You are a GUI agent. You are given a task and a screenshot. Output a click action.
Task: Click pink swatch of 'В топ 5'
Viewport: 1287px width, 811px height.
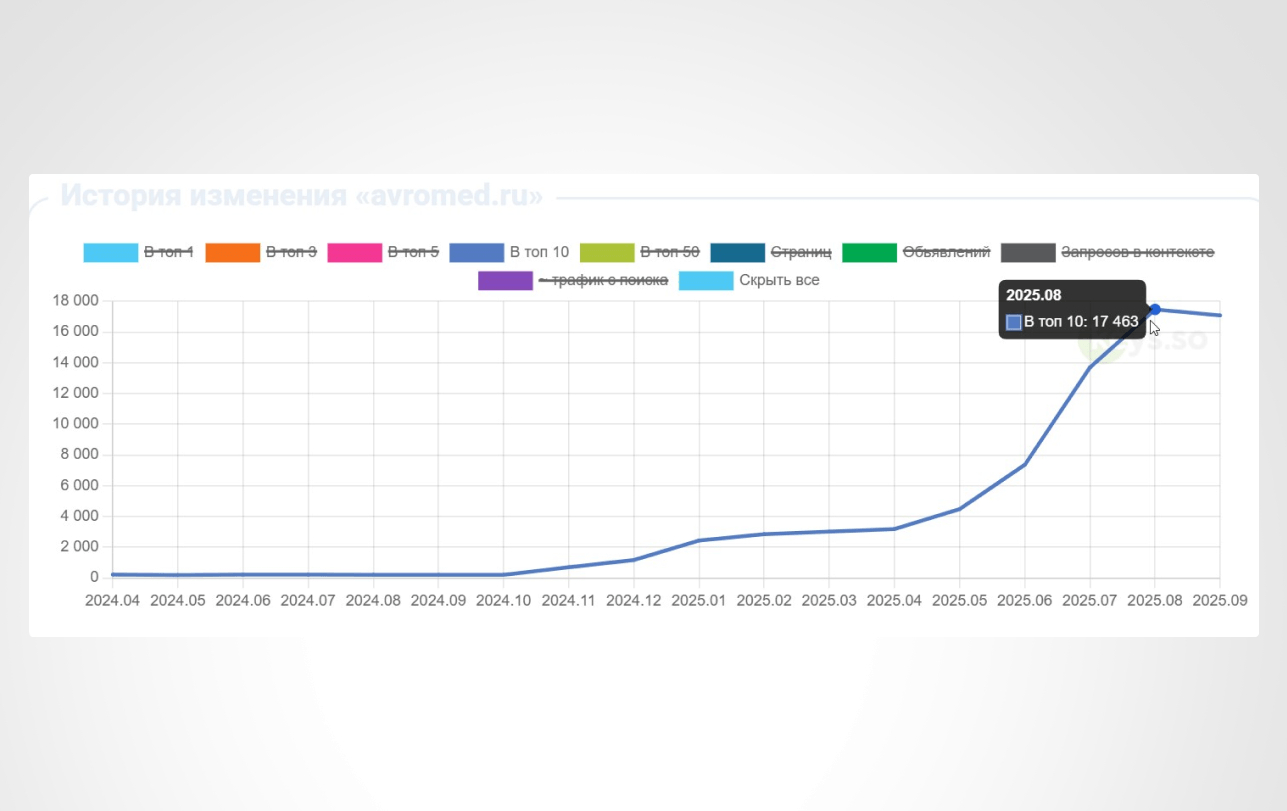click(x=355, y=253)
